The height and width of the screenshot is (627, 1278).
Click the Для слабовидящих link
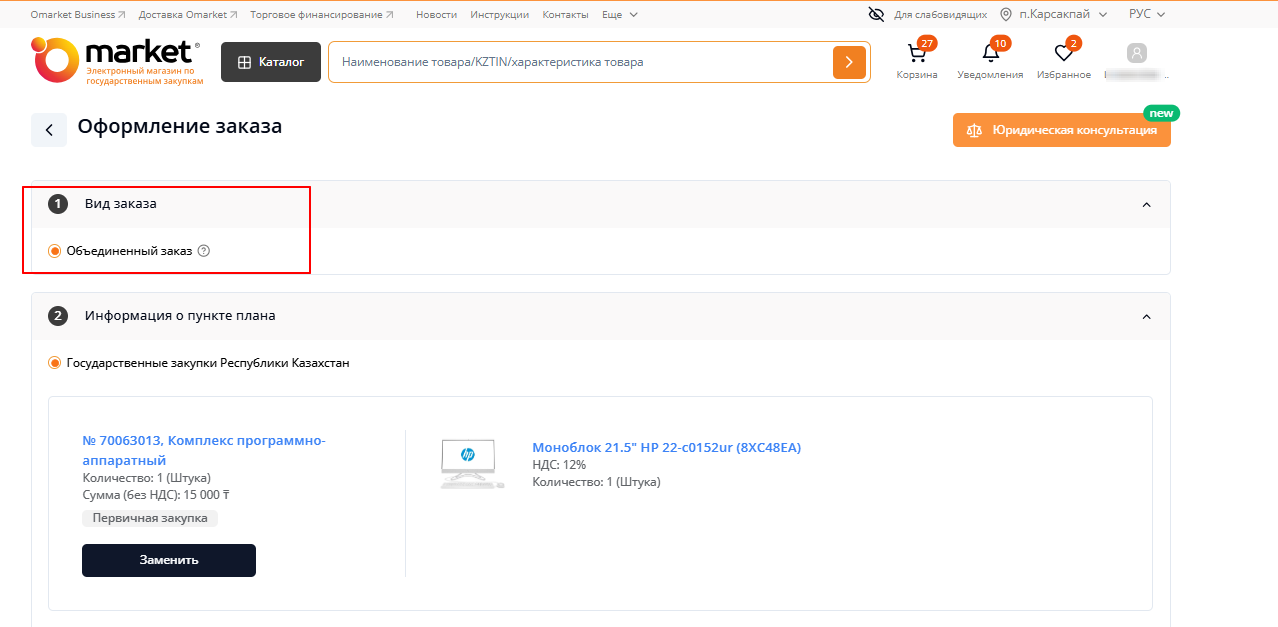[940, 15]
